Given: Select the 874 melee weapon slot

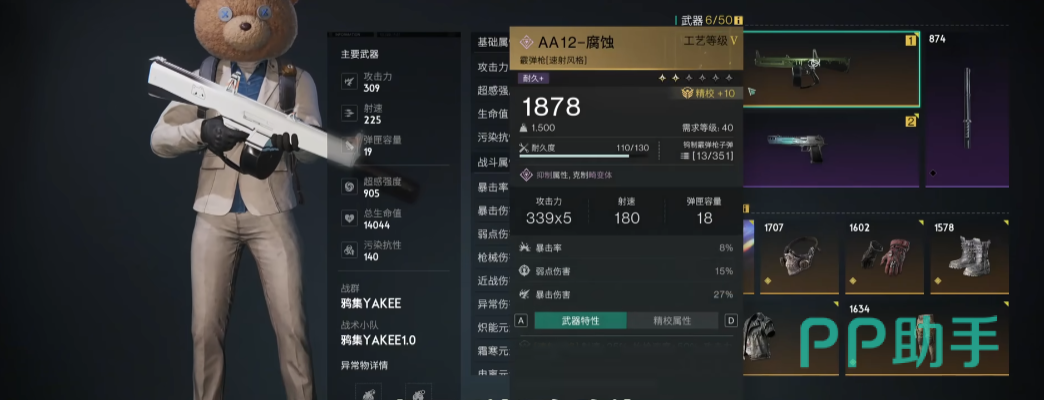Looking at the screenshot, I should point(967,109).
